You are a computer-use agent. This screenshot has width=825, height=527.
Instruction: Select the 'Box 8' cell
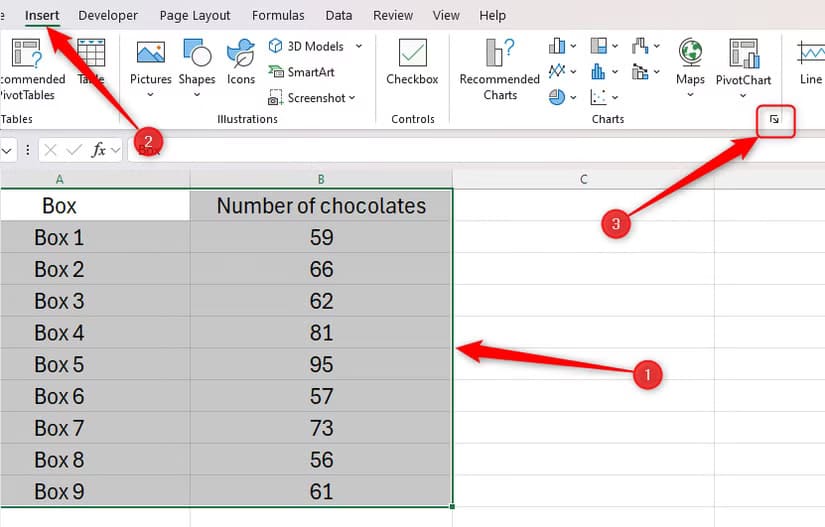click(x=95, y=460)
